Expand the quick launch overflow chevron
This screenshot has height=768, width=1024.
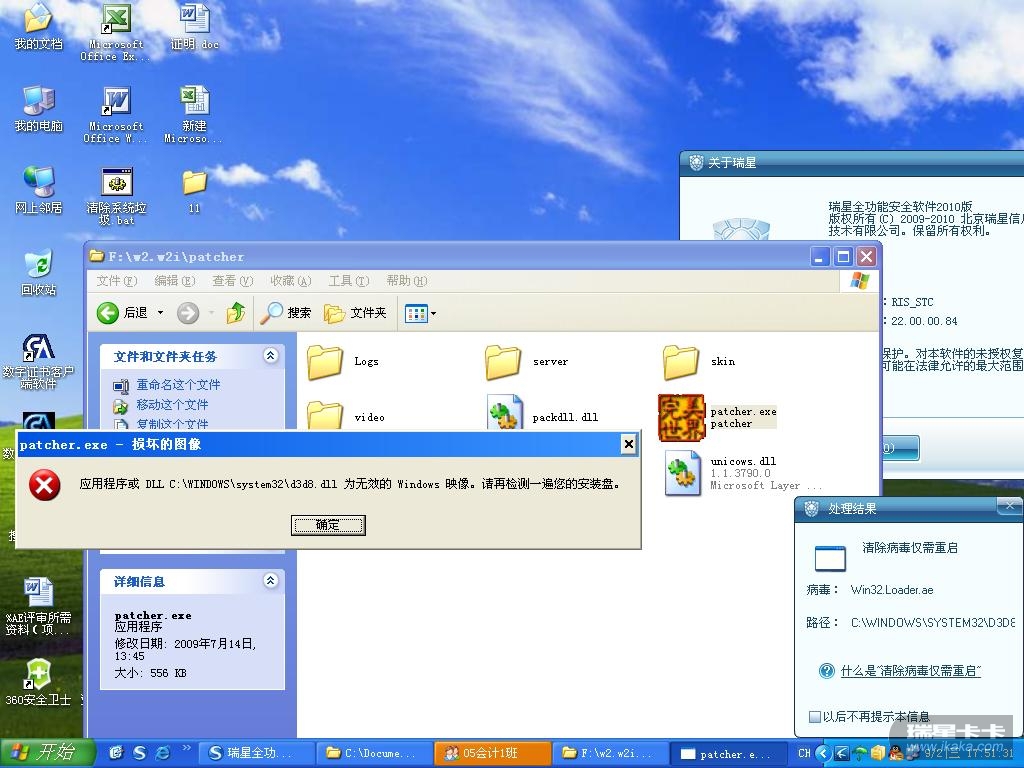(186, 748)
